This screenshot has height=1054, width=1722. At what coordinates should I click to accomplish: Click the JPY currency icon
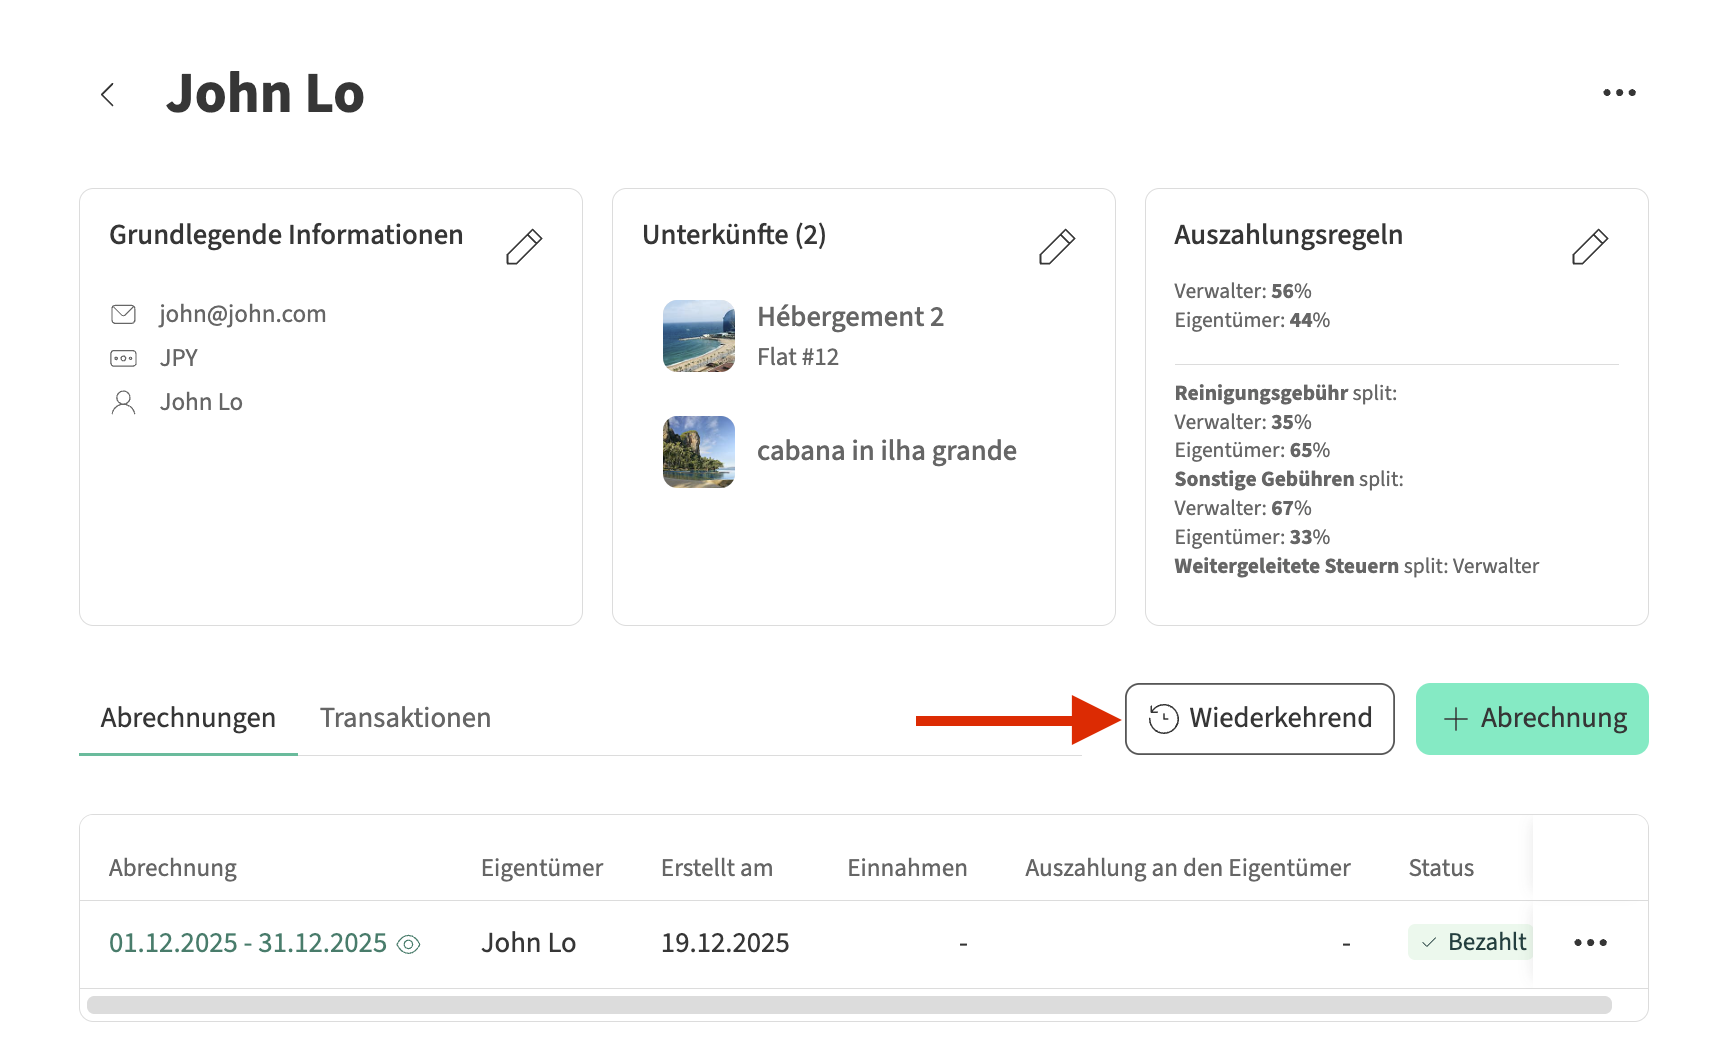(123, 358)
